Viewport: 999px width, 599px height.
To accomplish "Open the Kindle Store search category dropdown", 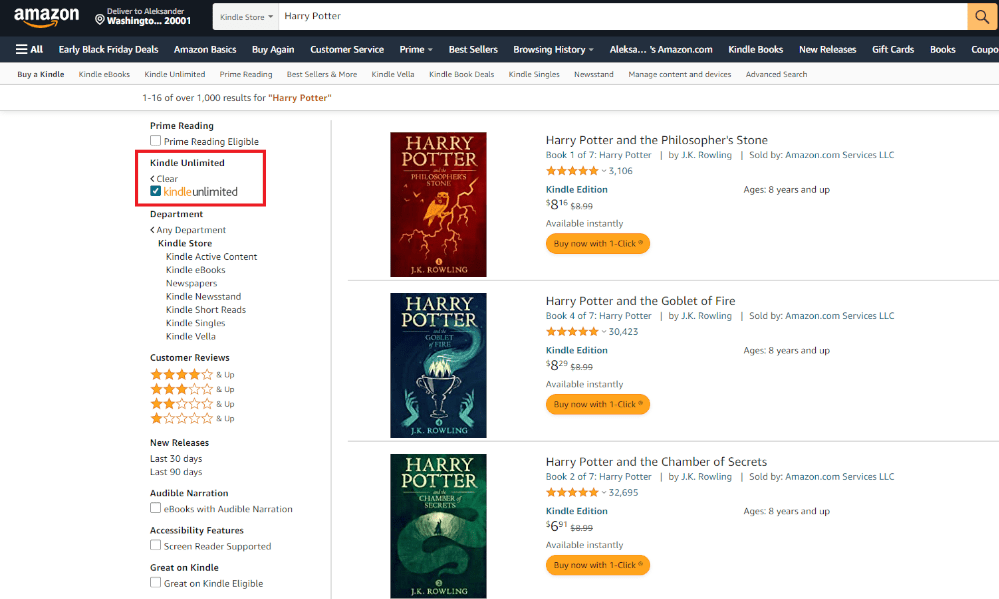I will [246, 17].
